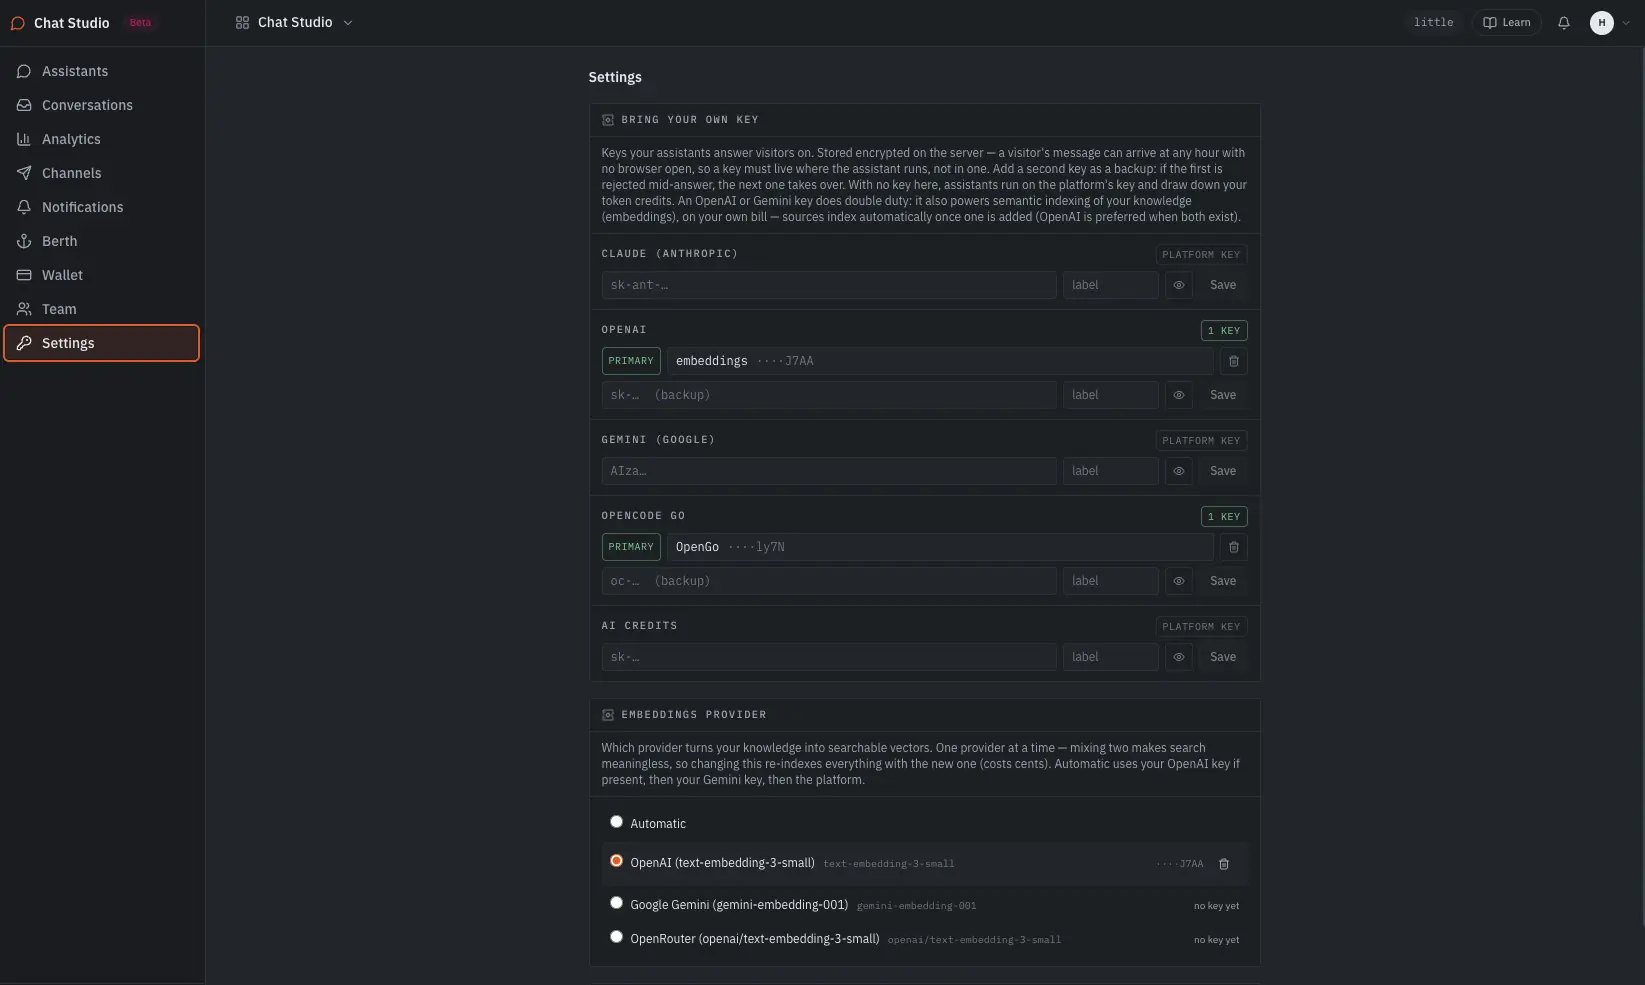Focus the OpenAI sk- backup key input
The width and height of the screenshot is (1645, 985).
[x=829, y=395]
